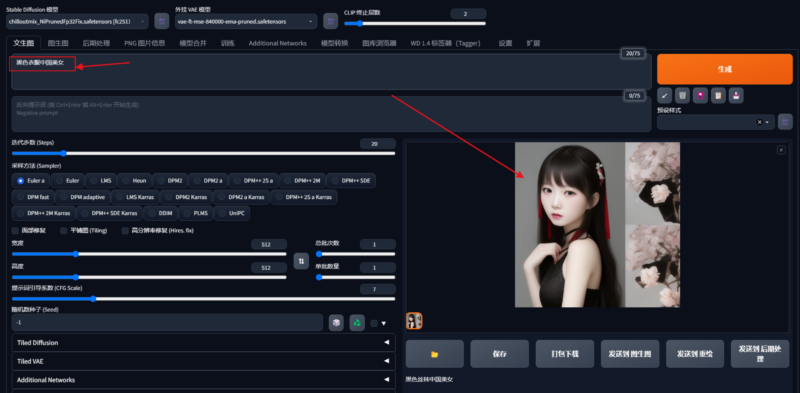Screen dimensions: 800x393
Task: Reuse last seed with the recycle icon
Action: point(357,323)
